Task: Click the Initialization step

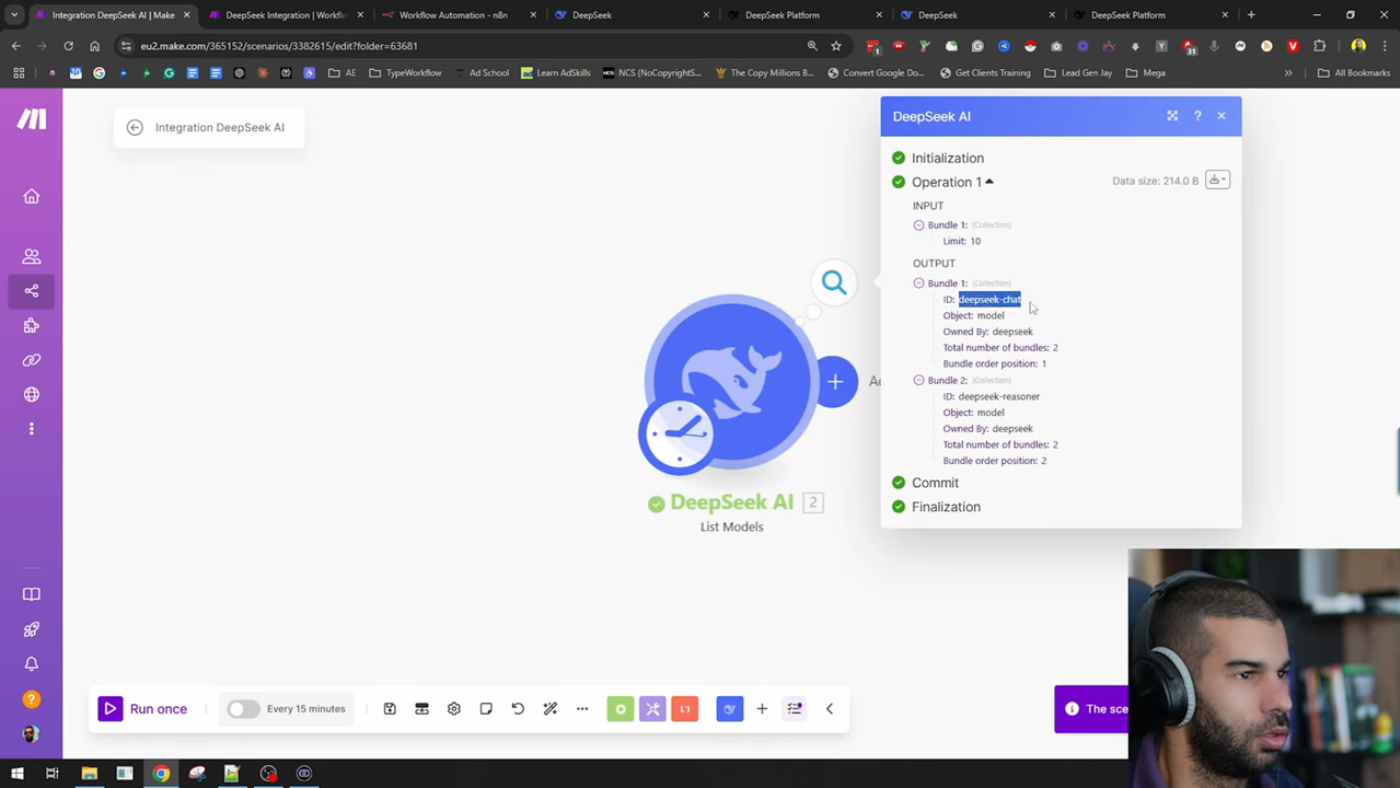Action: coord(947,158)
